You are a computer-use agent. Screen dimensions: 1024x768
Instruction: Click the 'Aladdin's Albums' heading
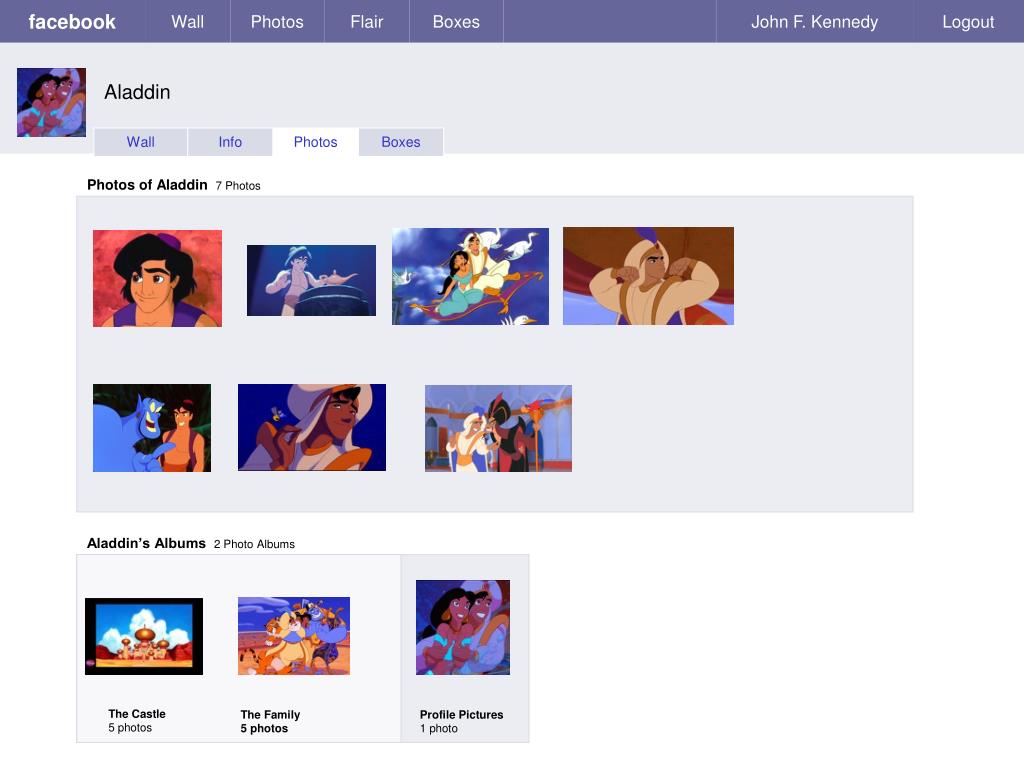[x=146, y=543]
